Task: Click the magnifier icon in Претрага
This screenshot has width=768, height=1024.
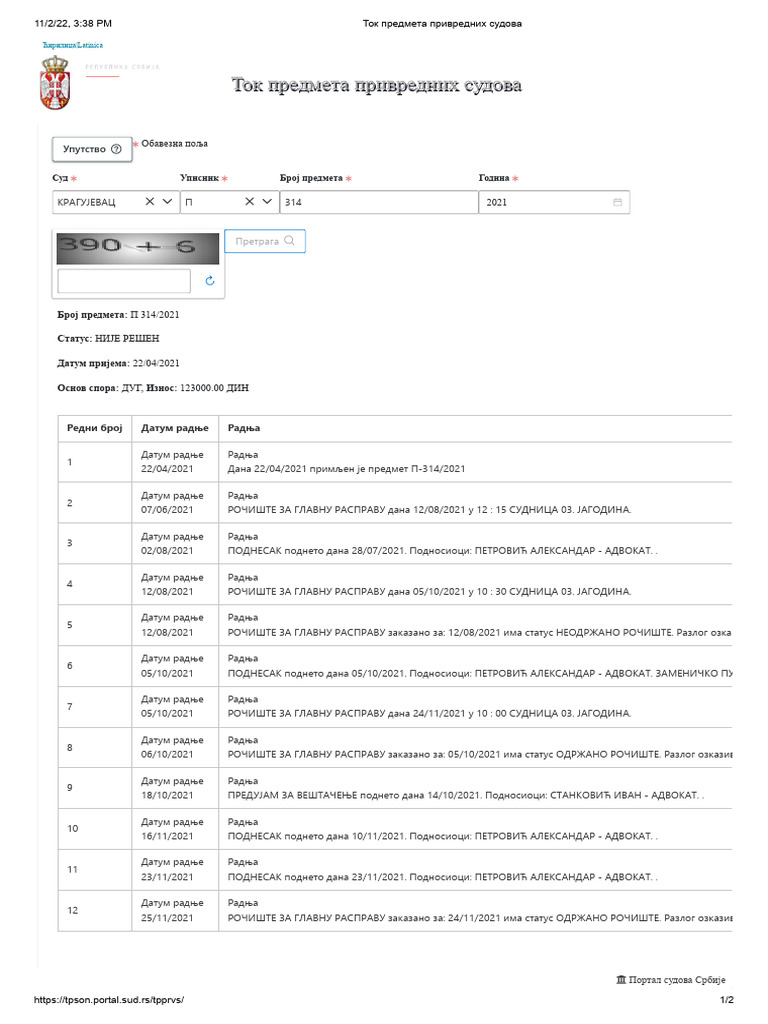Action: 289,241
